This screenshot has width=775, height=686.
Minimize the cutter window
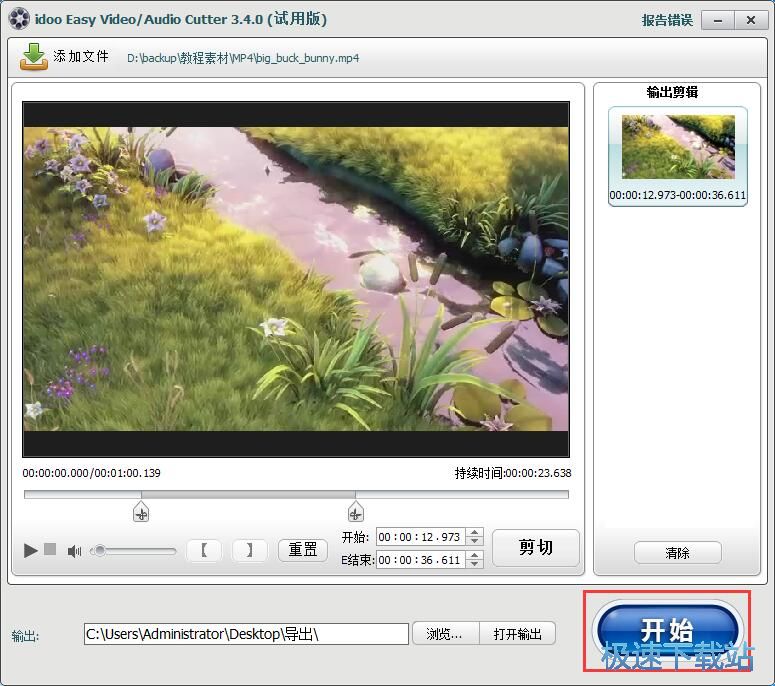pyautogui.click(x=718, y=20)
